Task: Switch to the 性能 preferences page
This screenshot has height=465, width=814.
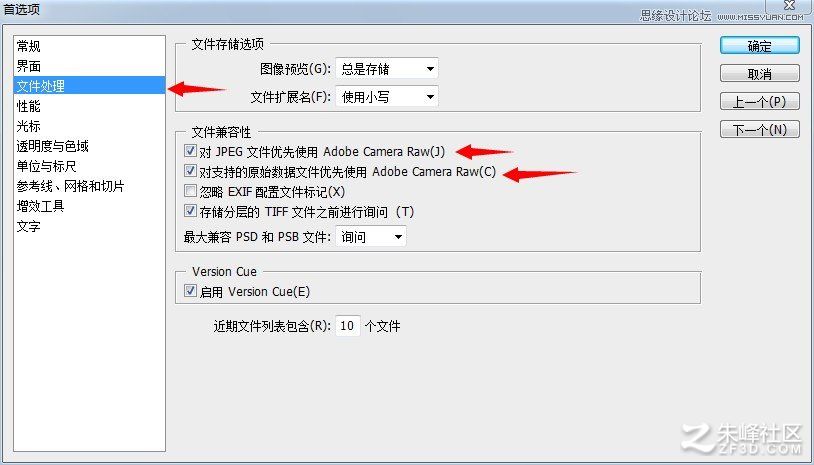Action: coord(29,106)
